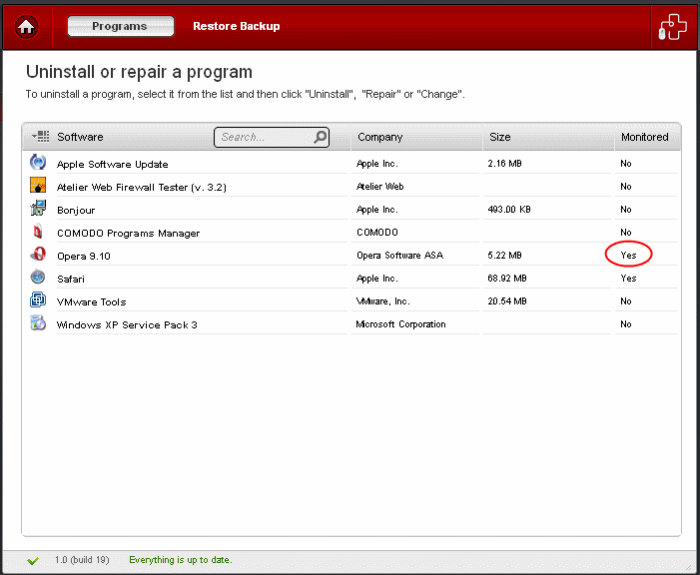The width and height of the screenshot is (700, 575).
Task: Focus the Search input field
Action: 271,137
